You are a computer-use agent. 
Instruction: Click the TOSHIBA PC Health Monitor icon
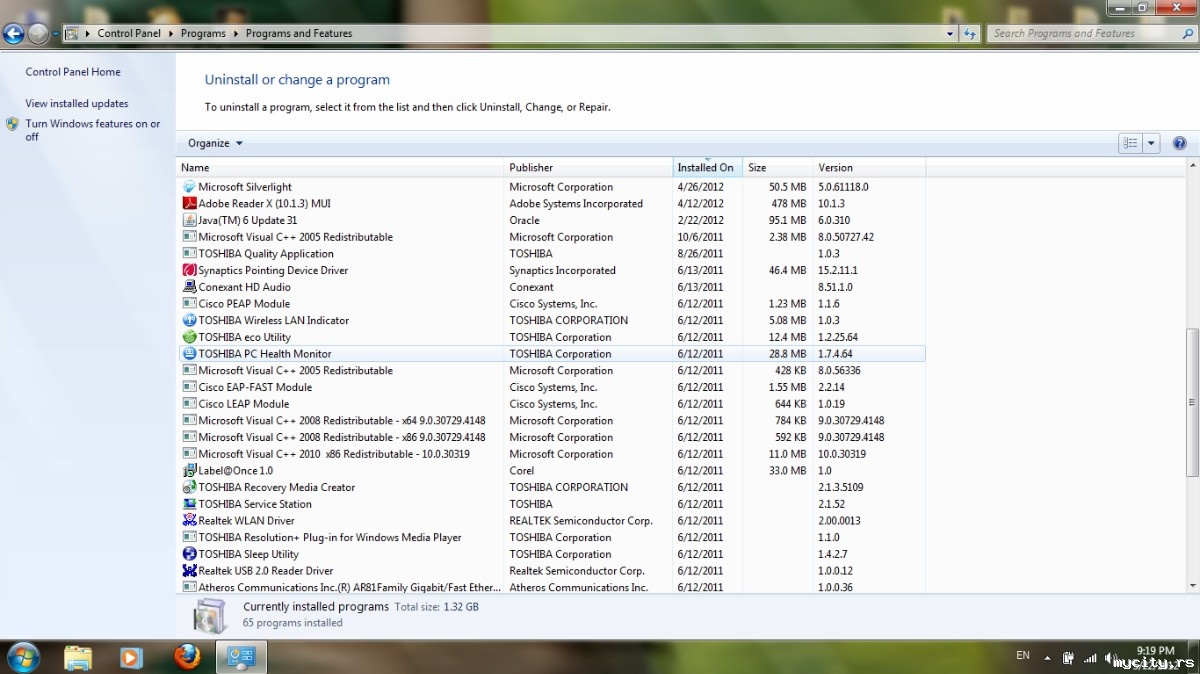tap(190, 353)
